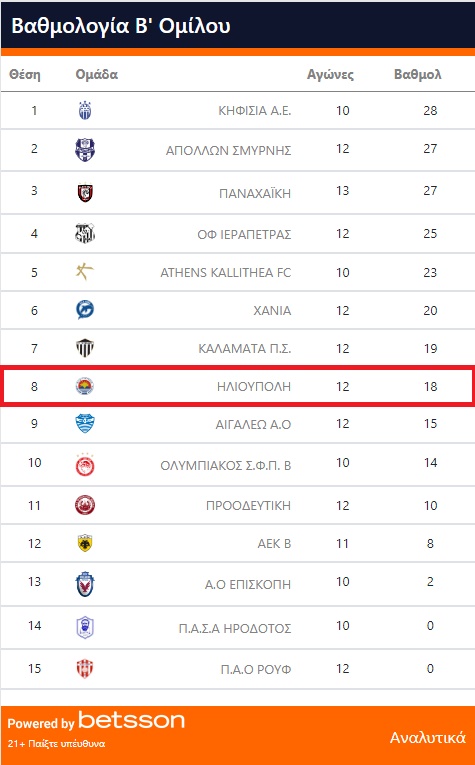Image resolution: width=475 pixels, height=765 pixels.
Task: Click the ΑΕΚ Β yellow eagle logo
Action: click(85, 543)
